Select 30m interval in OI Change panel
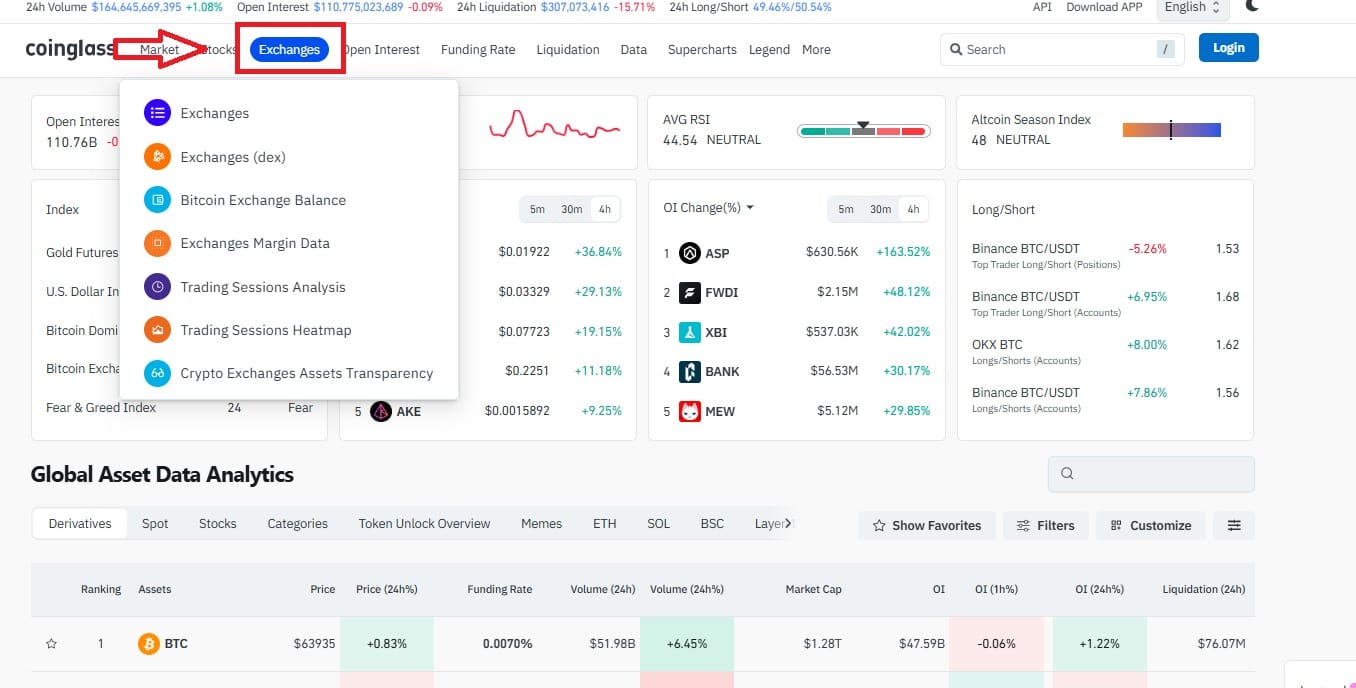The height and width of the screenshot is (688, 1356). point(880,209)
